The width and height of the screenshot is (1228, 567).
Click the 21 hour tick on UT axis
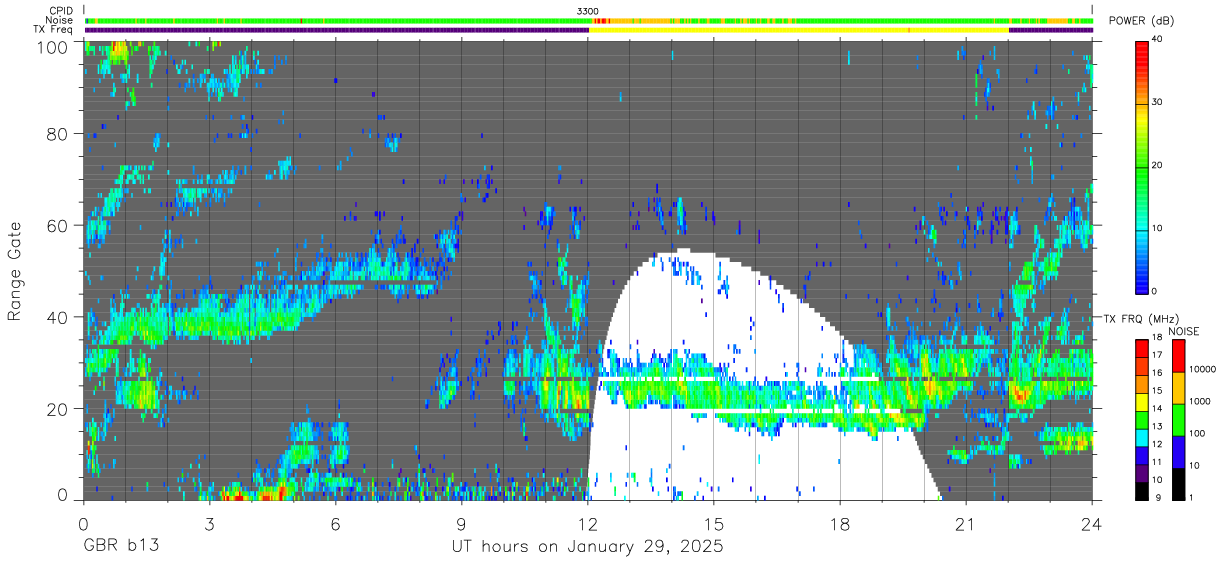966,524
